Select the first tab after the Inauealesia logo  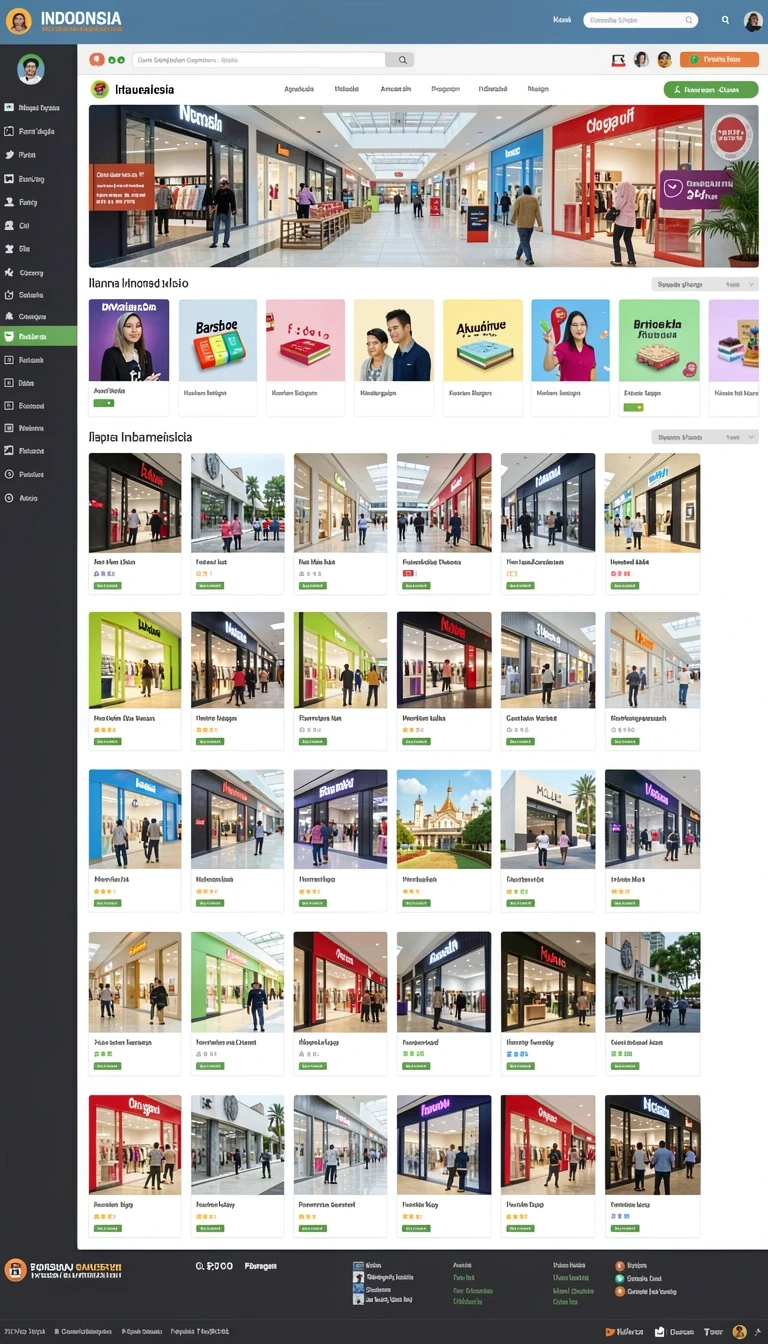(299, 89)
